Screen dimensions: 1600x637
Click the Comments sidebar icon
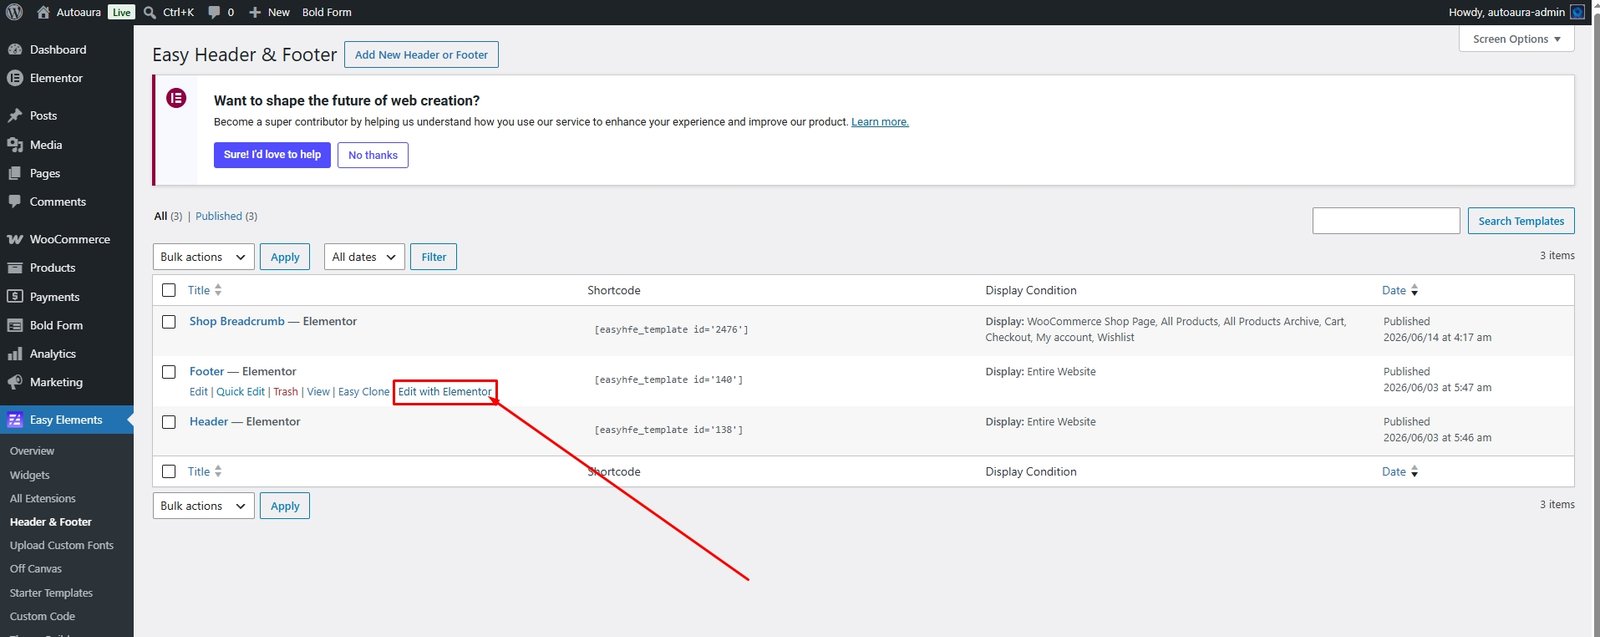click(15, 202)
